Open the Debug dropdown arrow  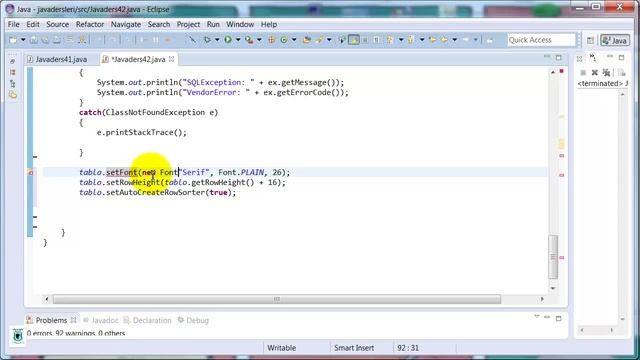point(217,40)
